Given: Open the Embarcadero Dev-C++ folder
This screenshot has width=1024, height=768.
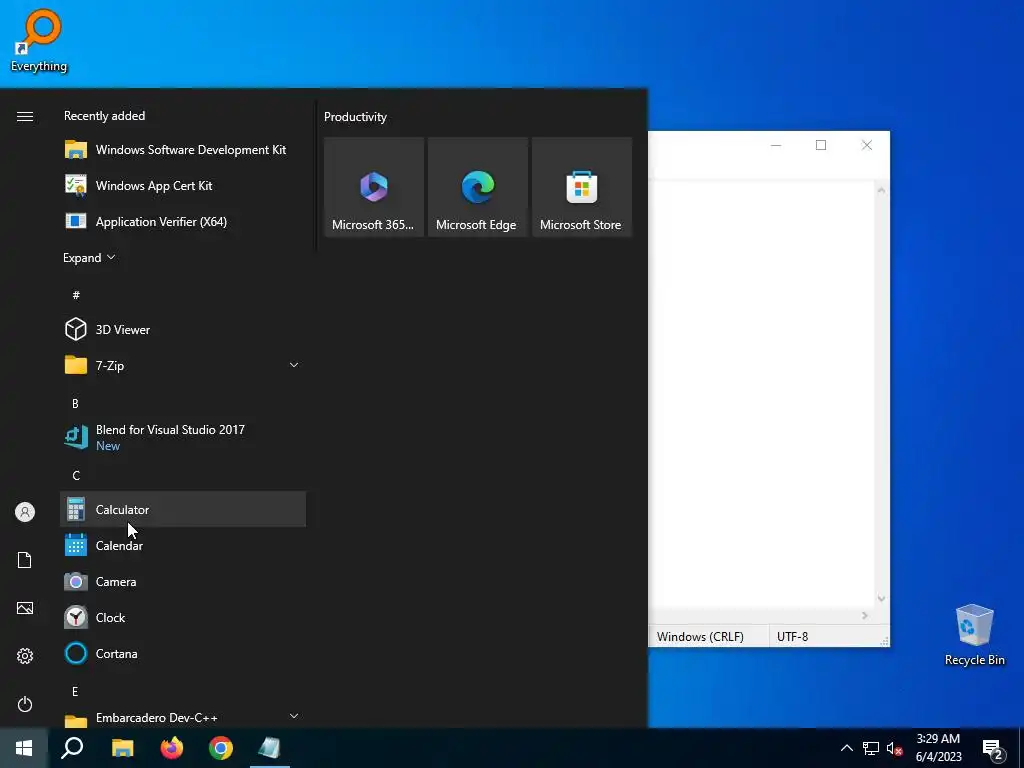Looking at the screenshot, I should tap(183, 717).
